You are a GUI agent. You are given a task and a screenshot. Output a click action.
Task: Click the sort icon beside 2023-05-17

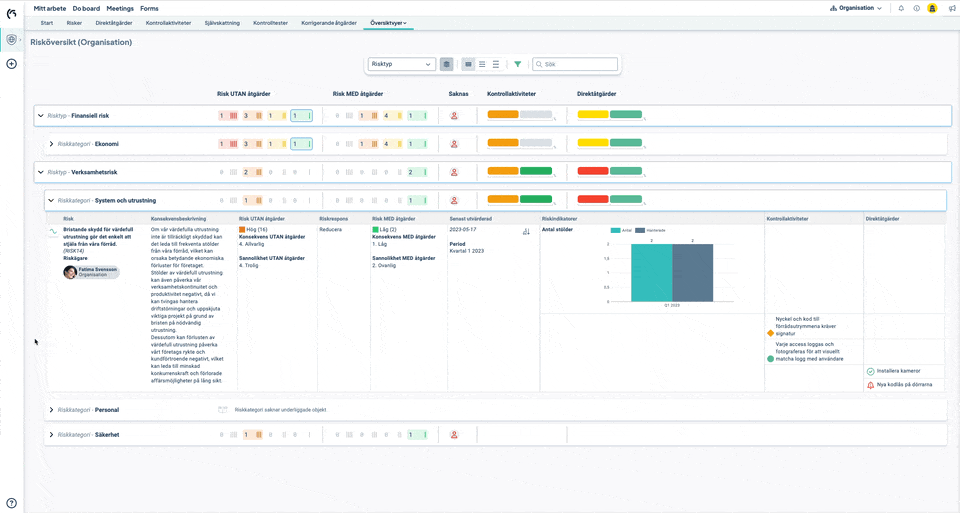point(526,231)
